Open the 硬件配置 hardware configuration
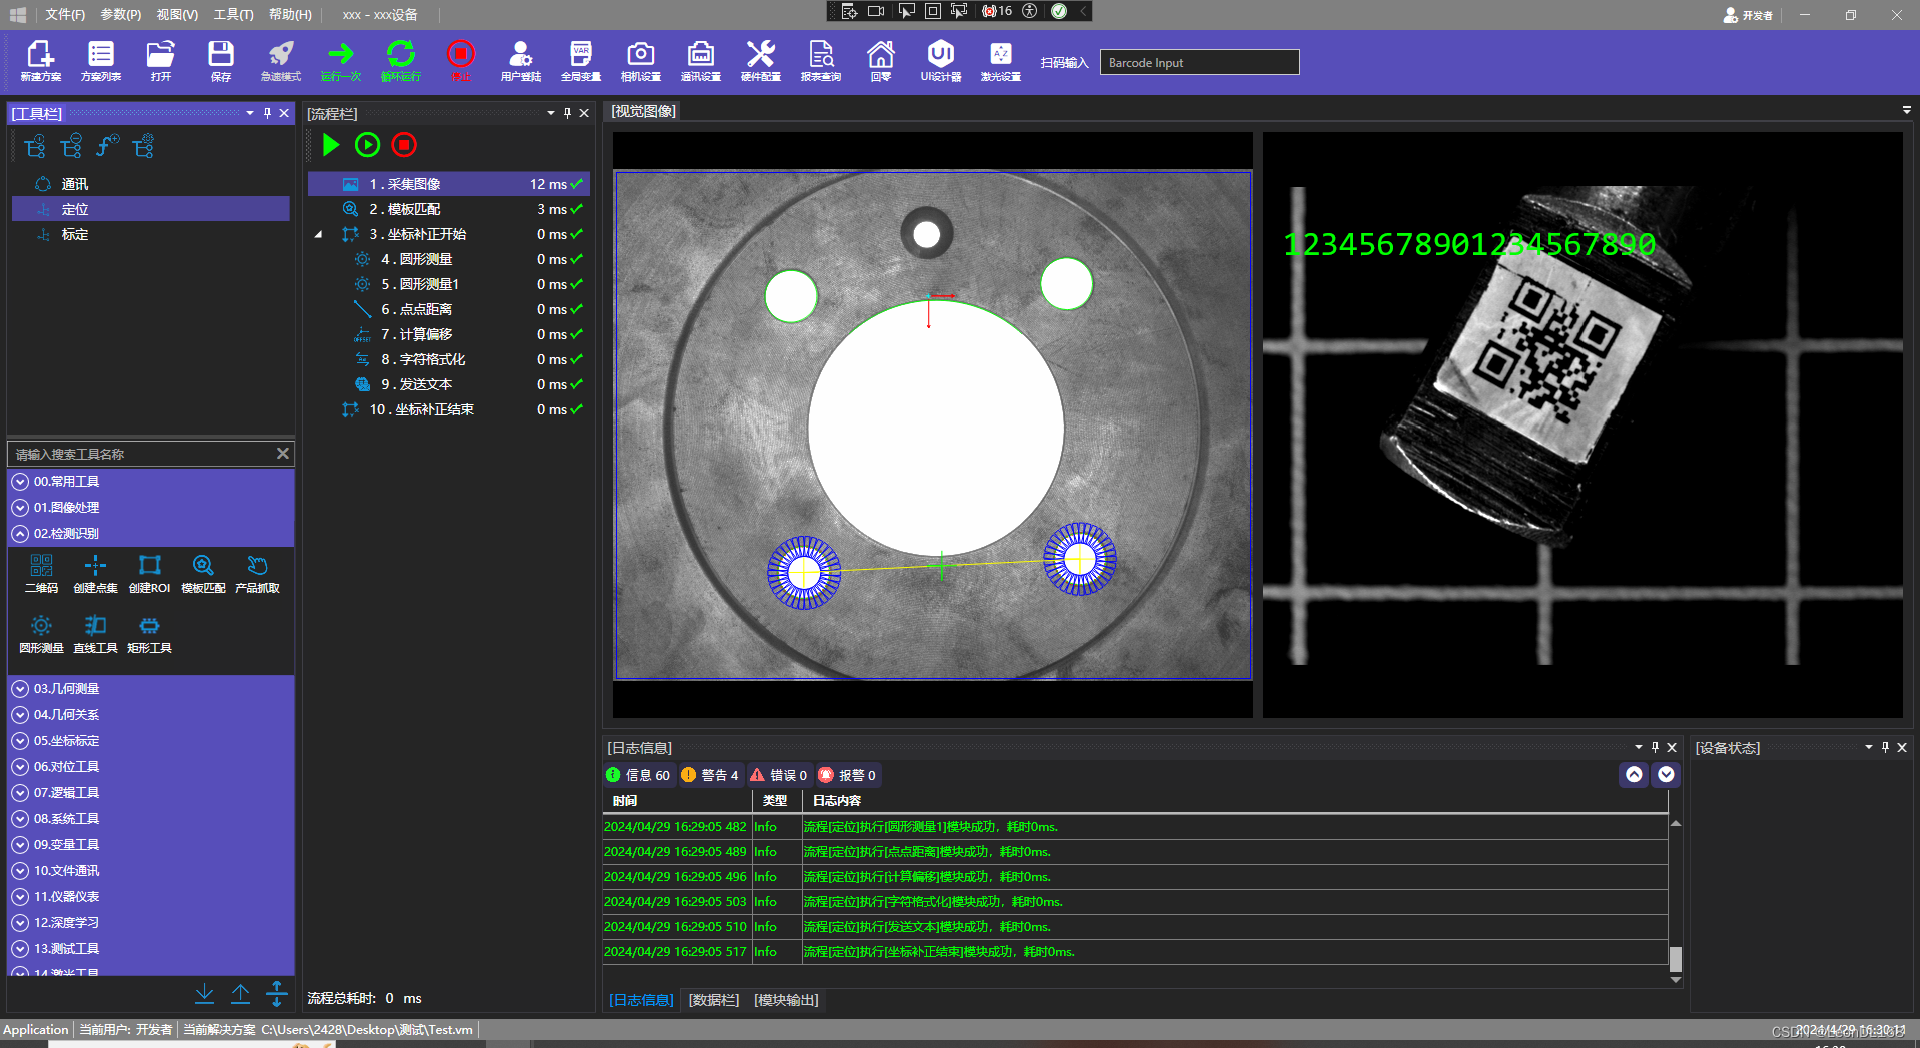Viewport: 1920px width, 1048px height. click(x=760, y=61)
